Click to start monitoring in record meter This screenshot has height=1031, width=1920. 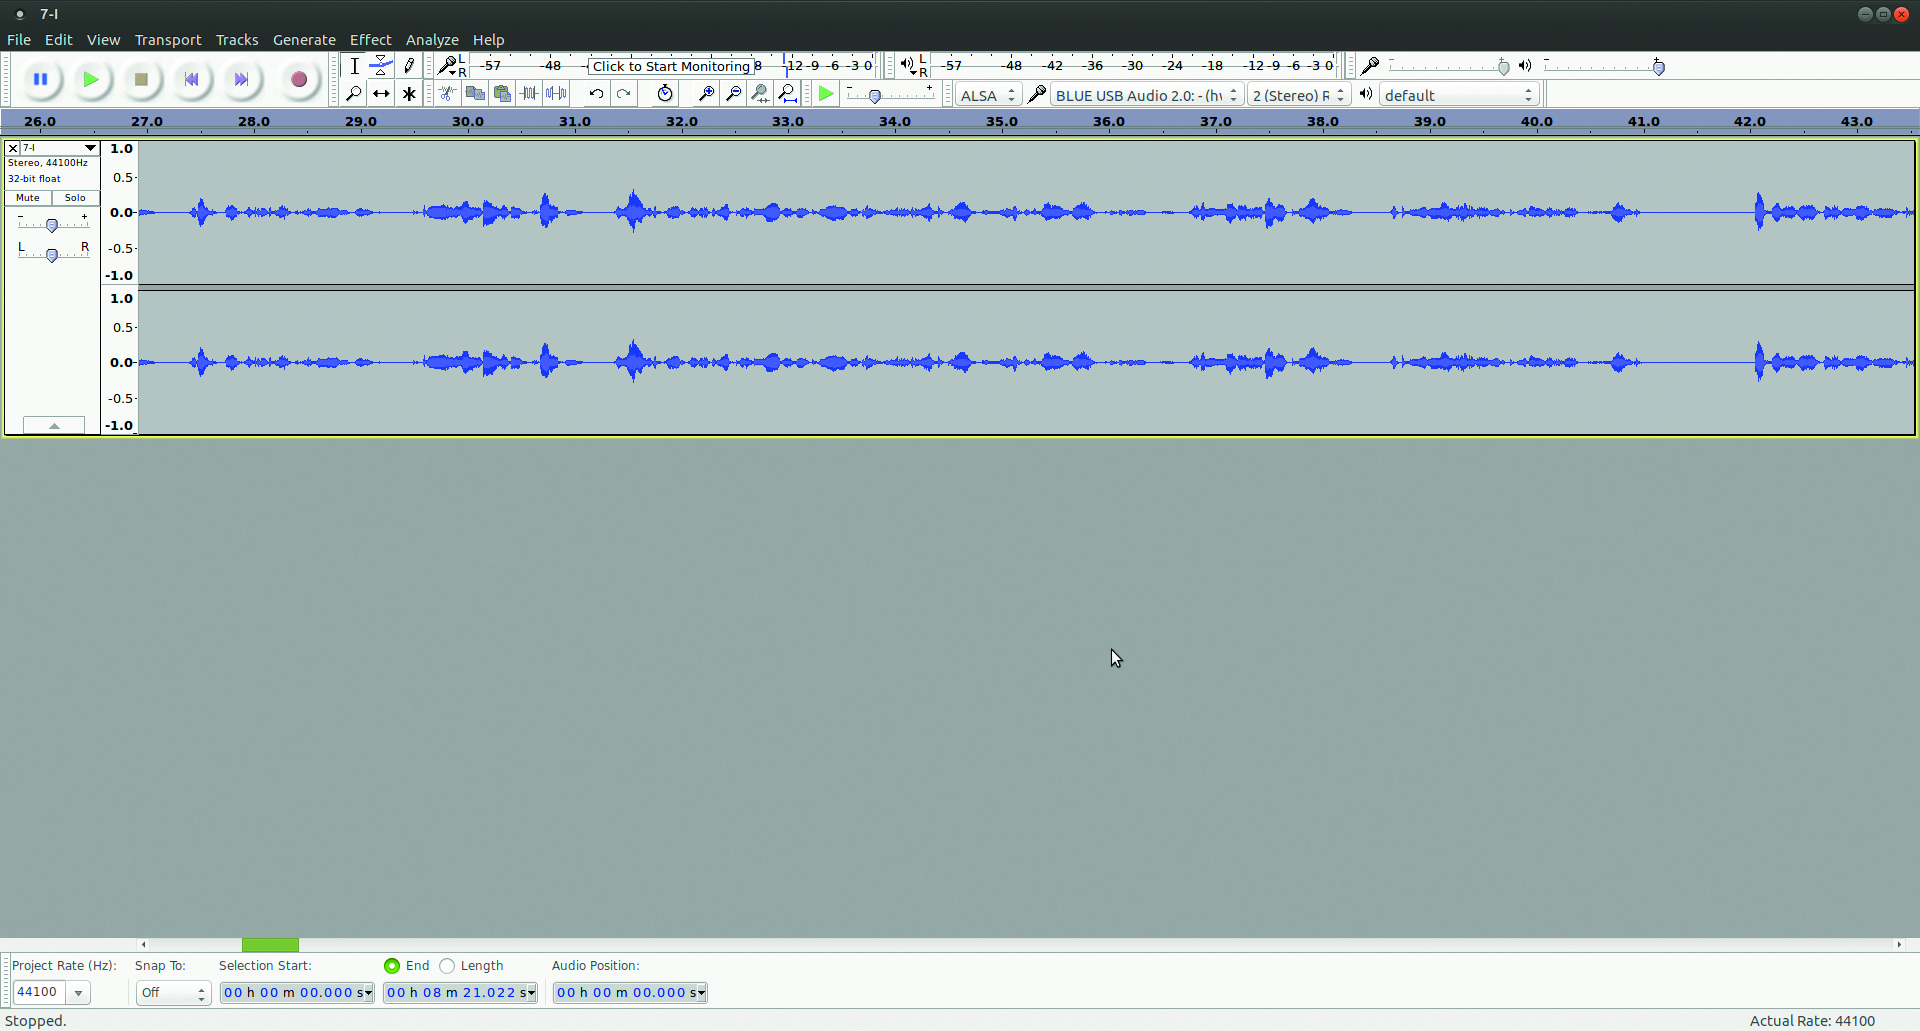[x=671, y=66]
